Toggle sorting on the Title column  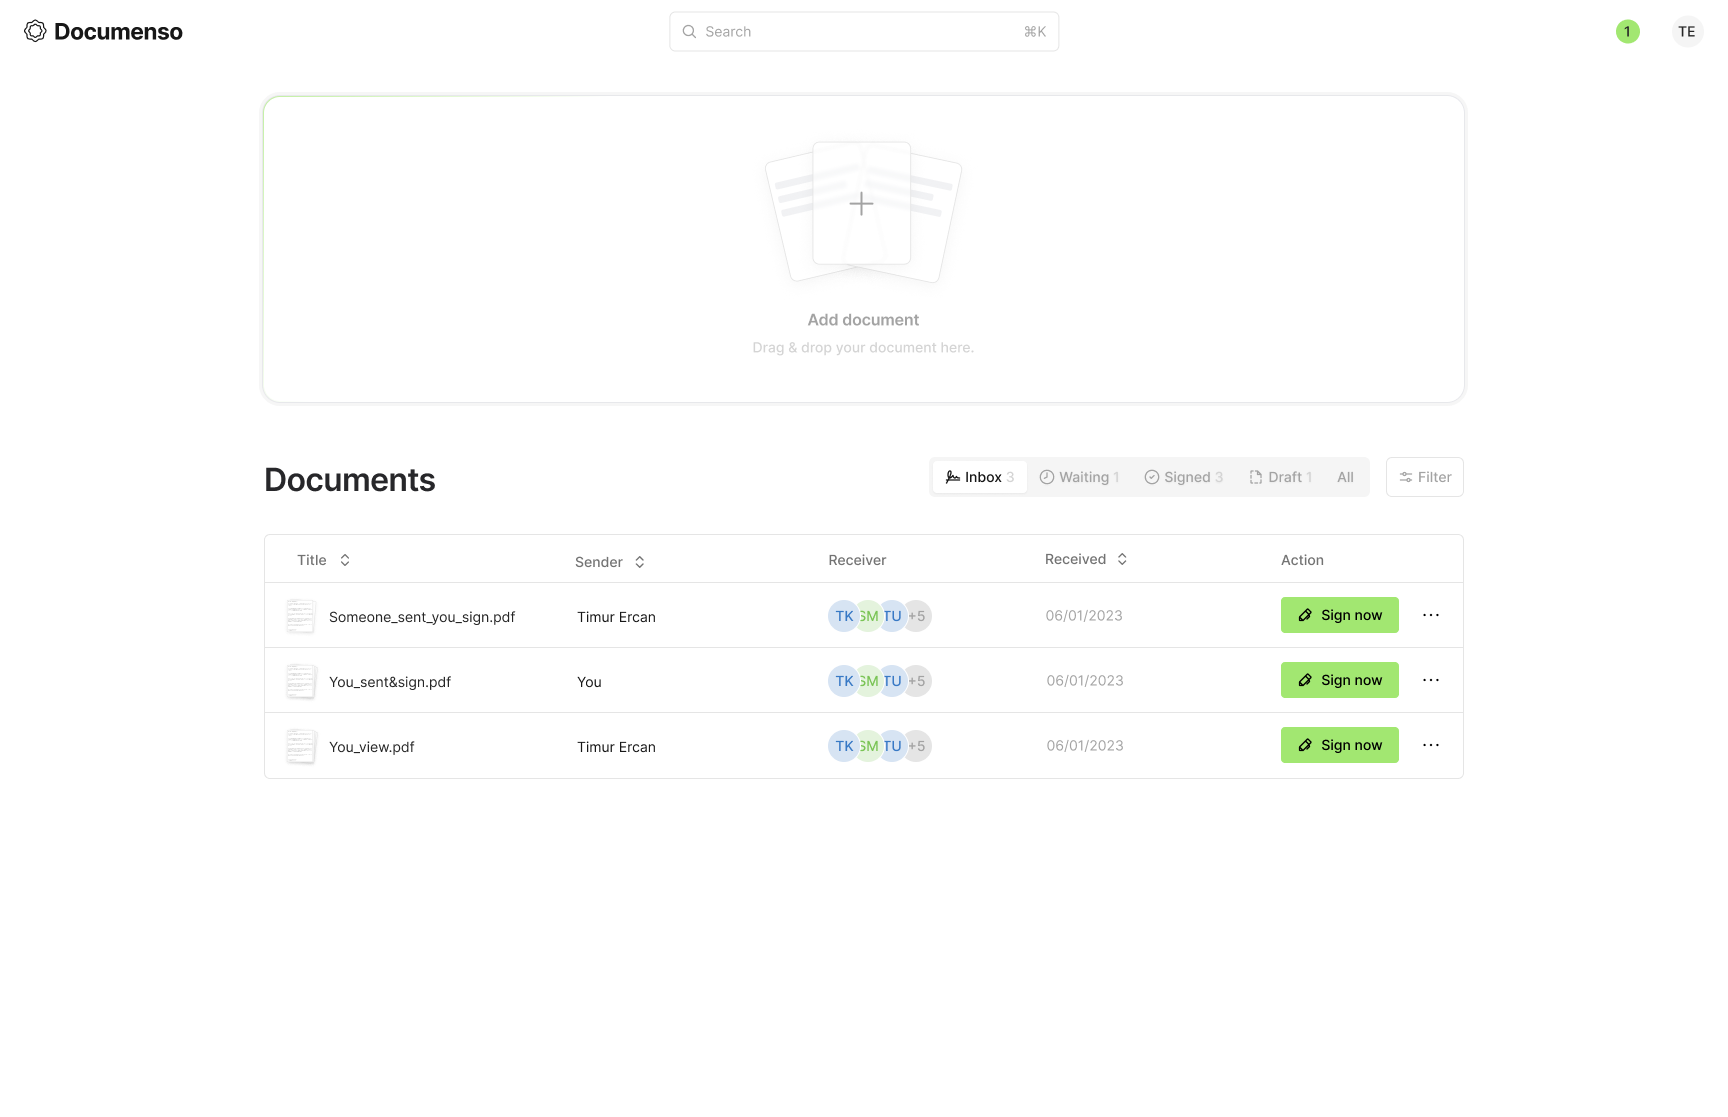pos(345,559)
